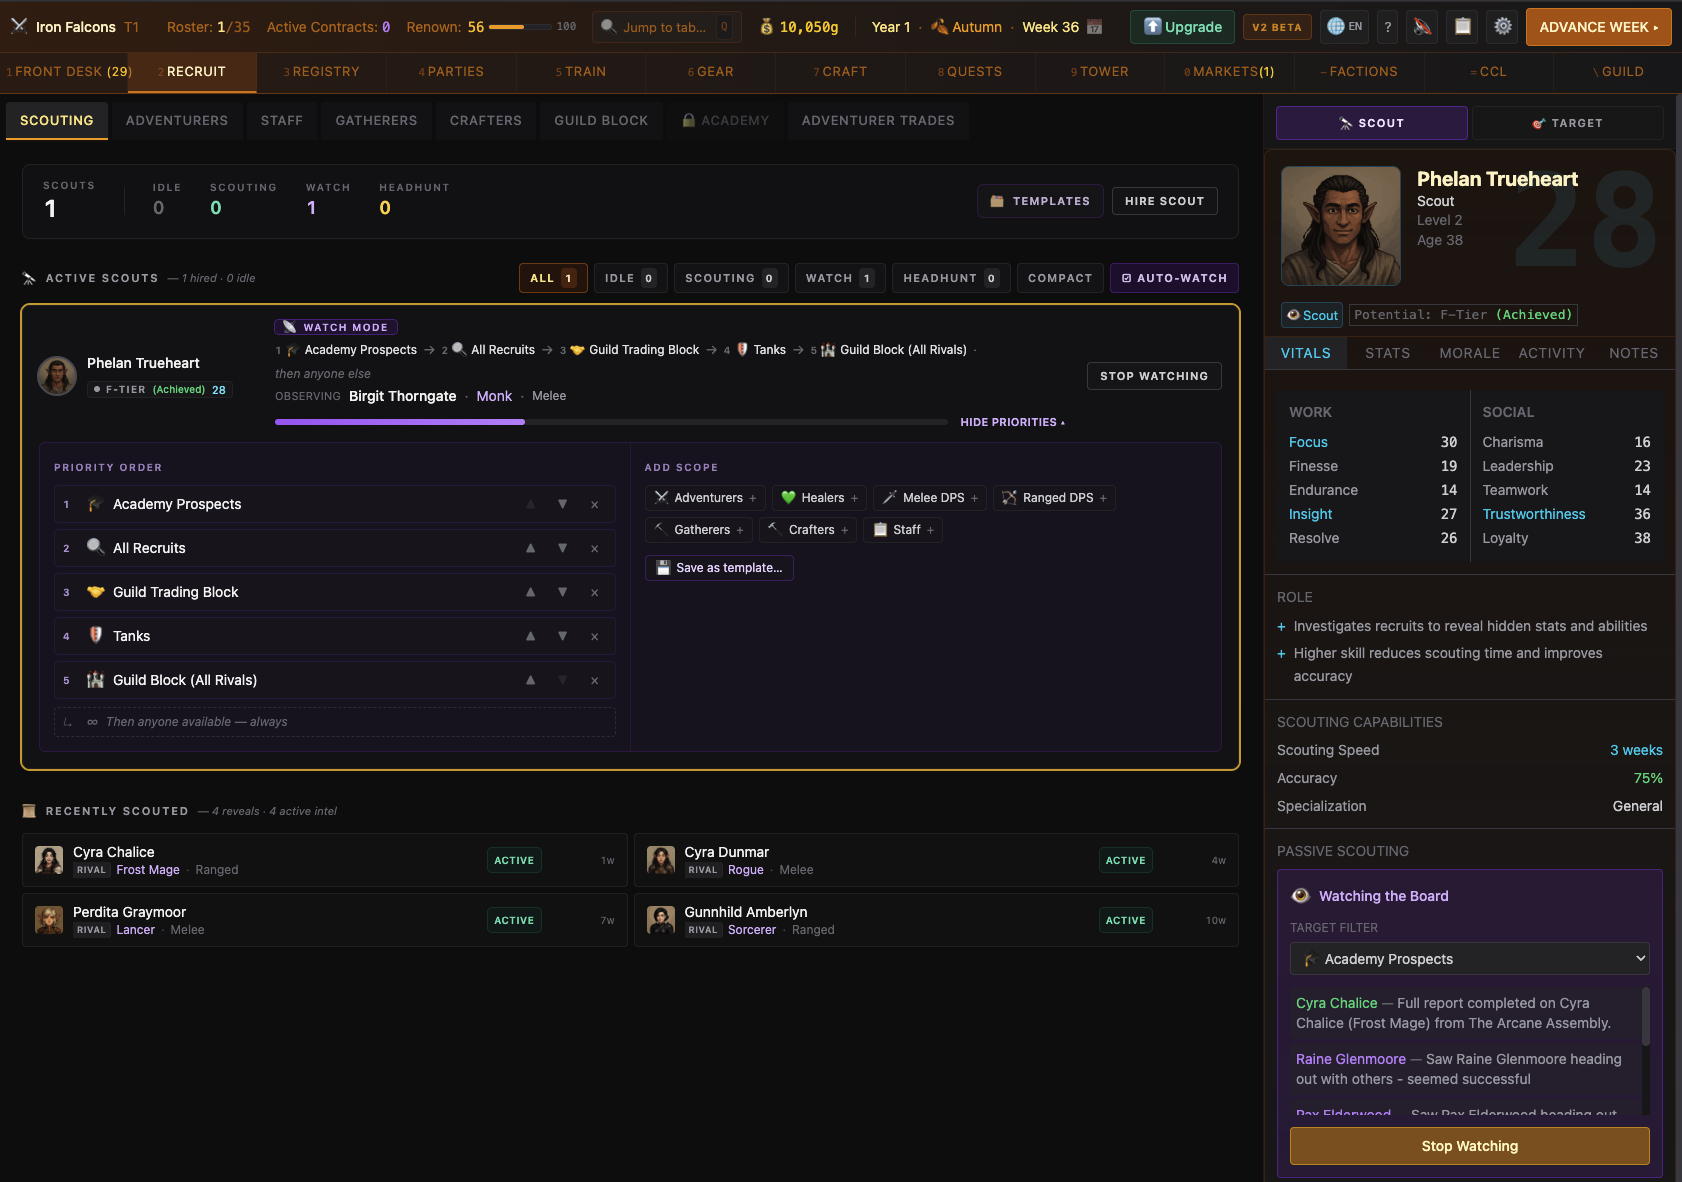Remove Guild Block (All Rivals) priority

[x=594, y=680]
